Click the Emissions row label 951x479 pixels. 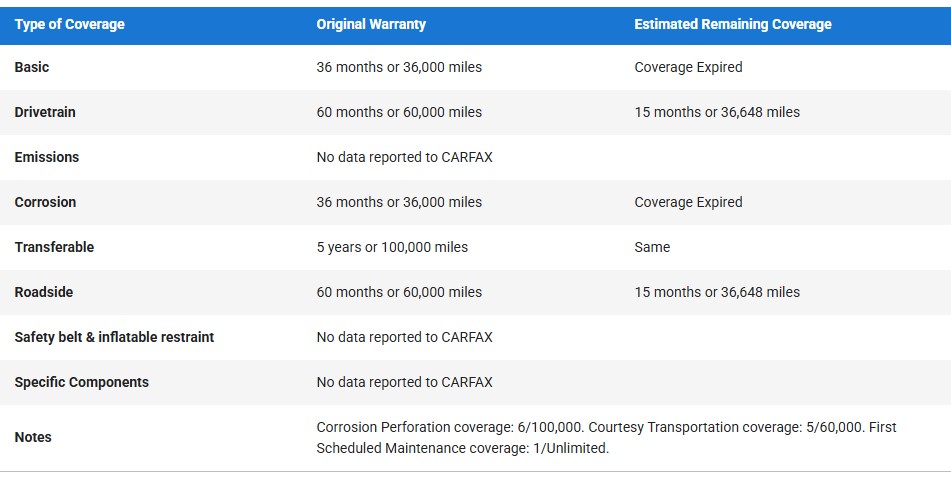(47, 157)
